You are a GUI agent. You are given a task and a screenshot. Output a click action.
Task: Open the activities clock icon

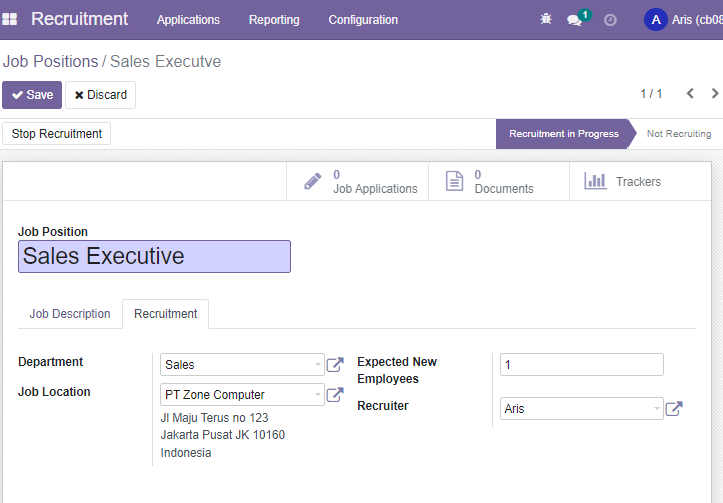click(610, 20)
